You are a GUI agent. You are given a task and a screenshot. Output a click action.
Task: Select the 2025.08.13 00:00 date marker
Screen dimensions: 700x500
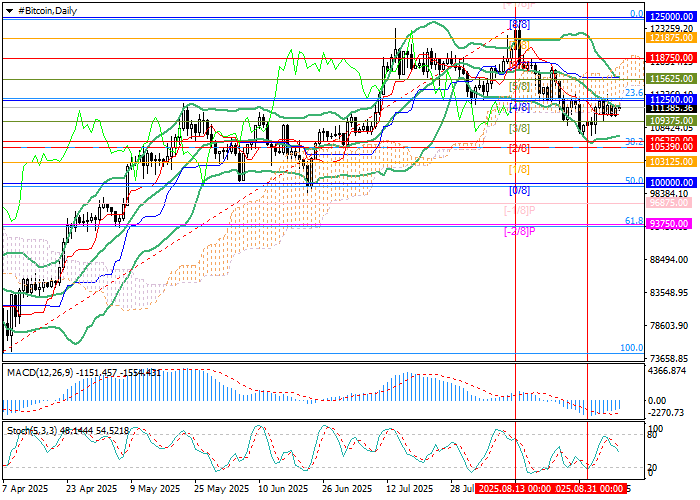[x=516, y=489]
